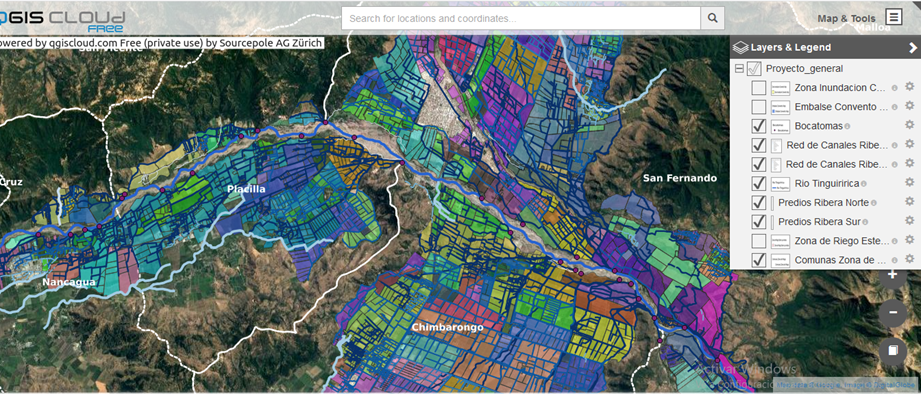
Task: Click the round copy button below zoom controls
Action: click(893, 351)
